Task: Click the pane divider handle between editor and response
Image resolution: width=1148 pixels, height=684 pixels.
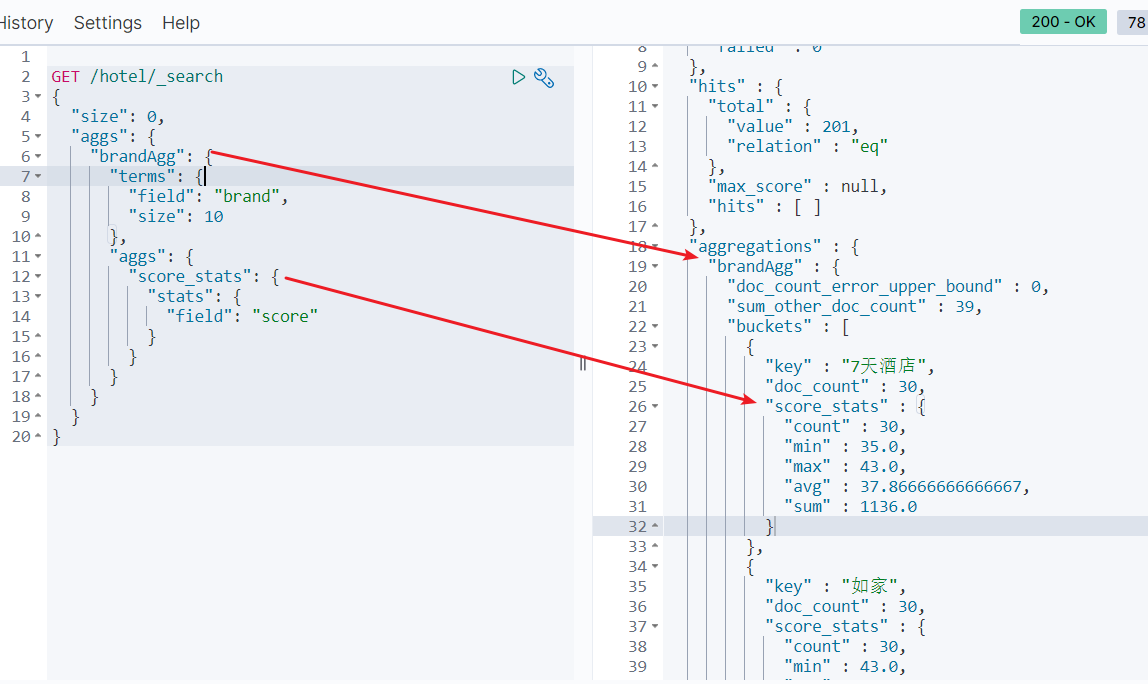Action: [583, 364]
